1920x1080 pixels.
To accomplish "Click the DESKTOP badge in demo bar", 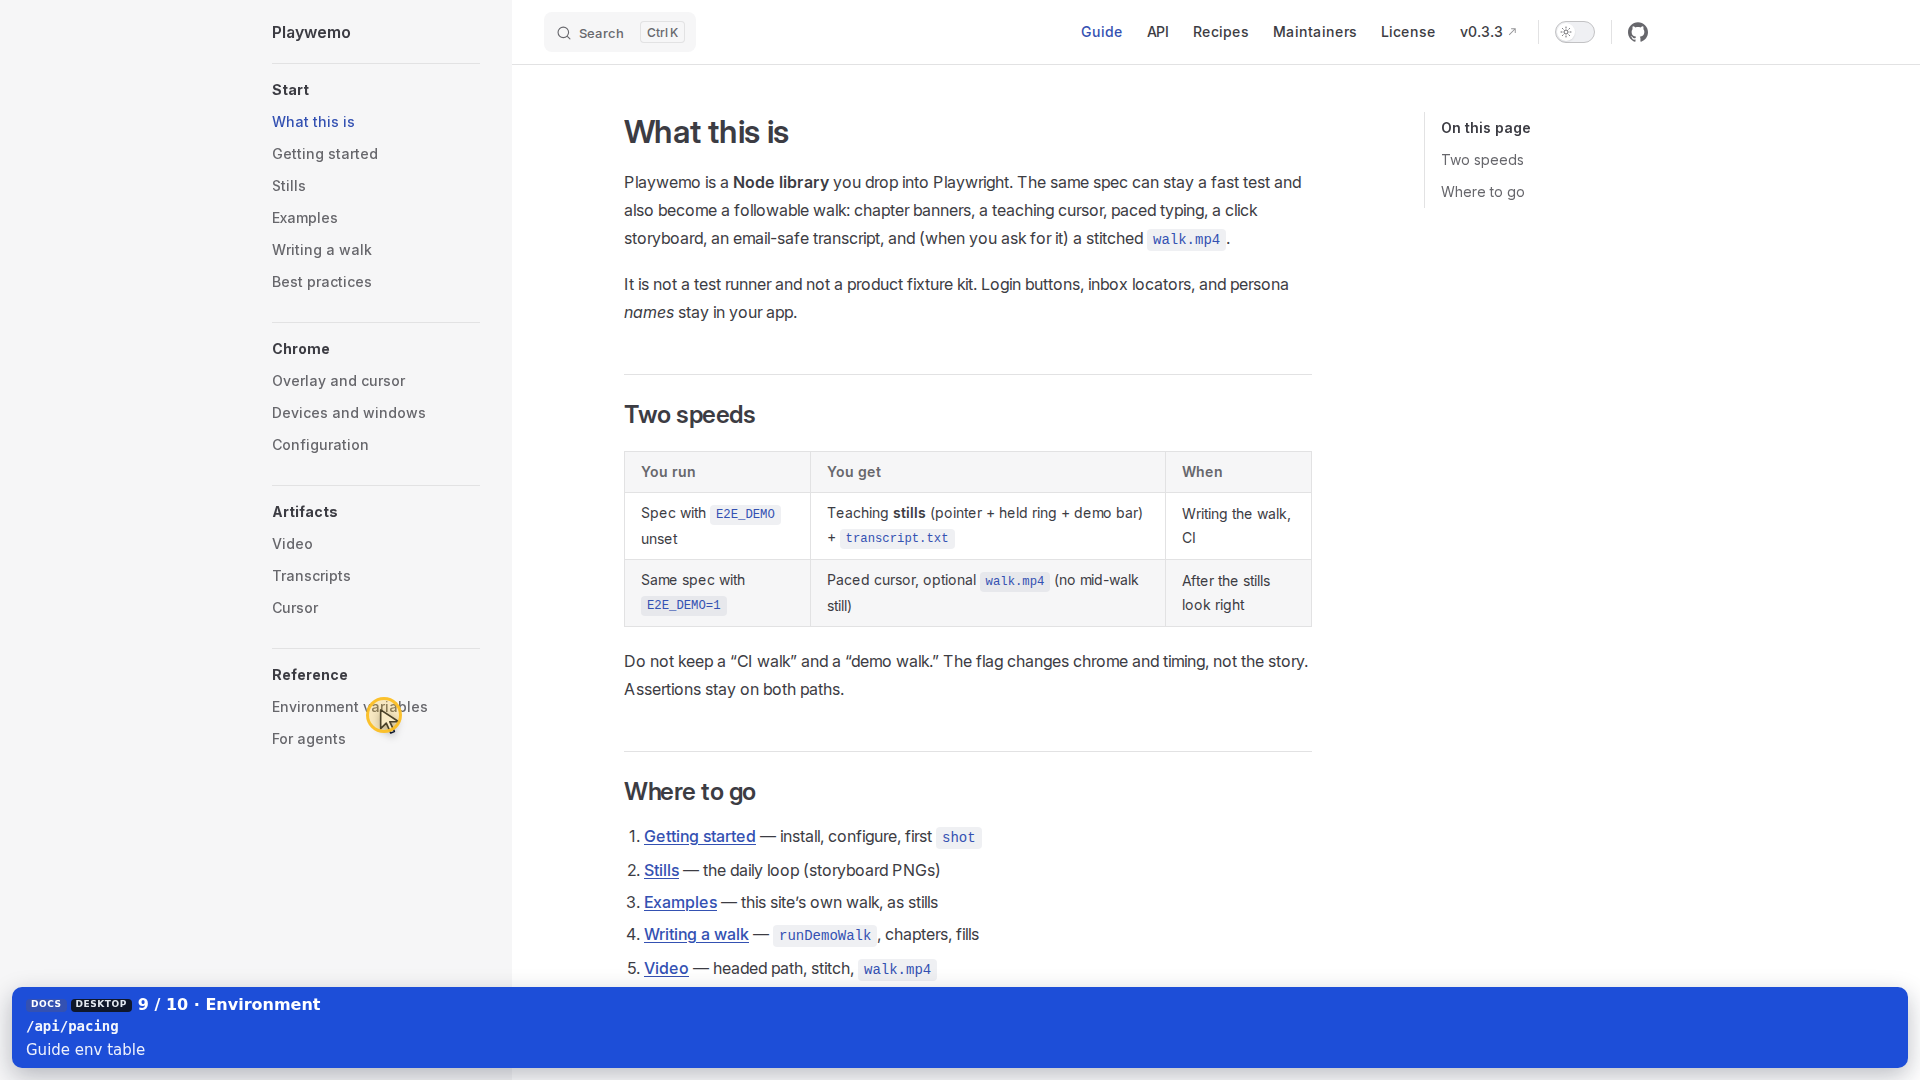I will [x=101, y=1004].
